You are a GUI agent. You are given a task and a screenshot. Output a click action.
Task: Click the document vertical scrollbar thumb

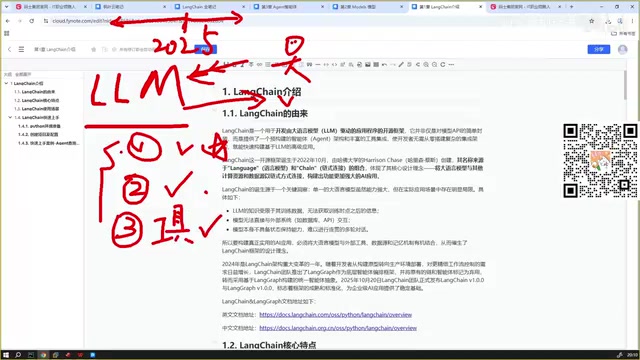[625, 86]
